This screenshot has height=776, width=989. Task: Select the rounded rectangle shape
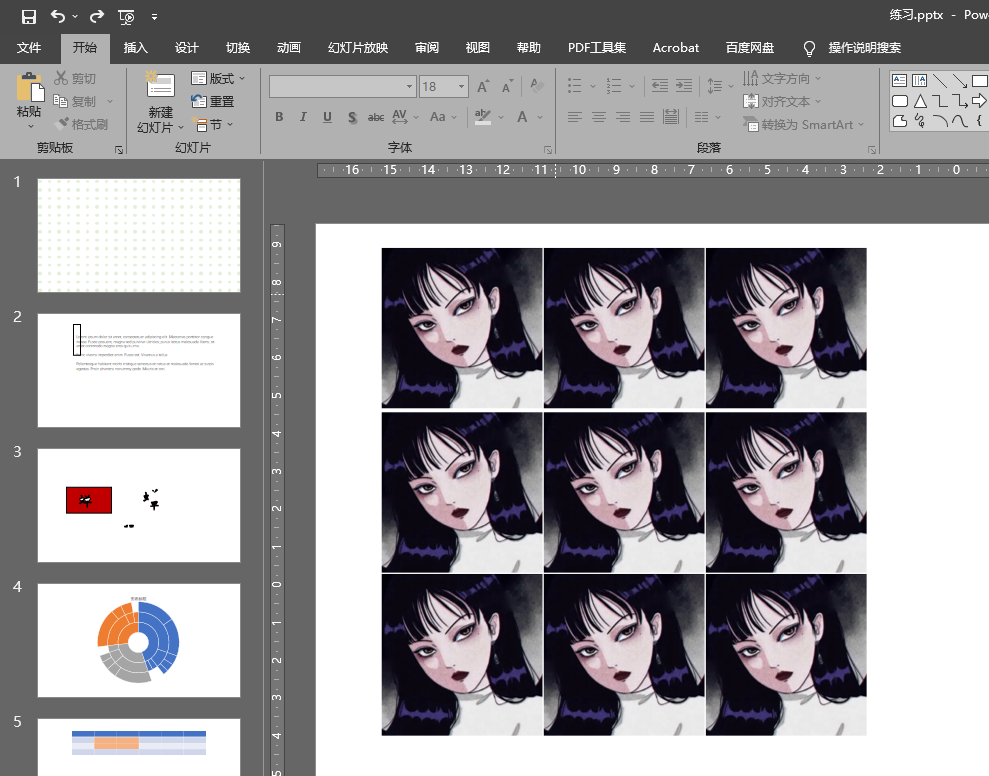click(899, 101)
